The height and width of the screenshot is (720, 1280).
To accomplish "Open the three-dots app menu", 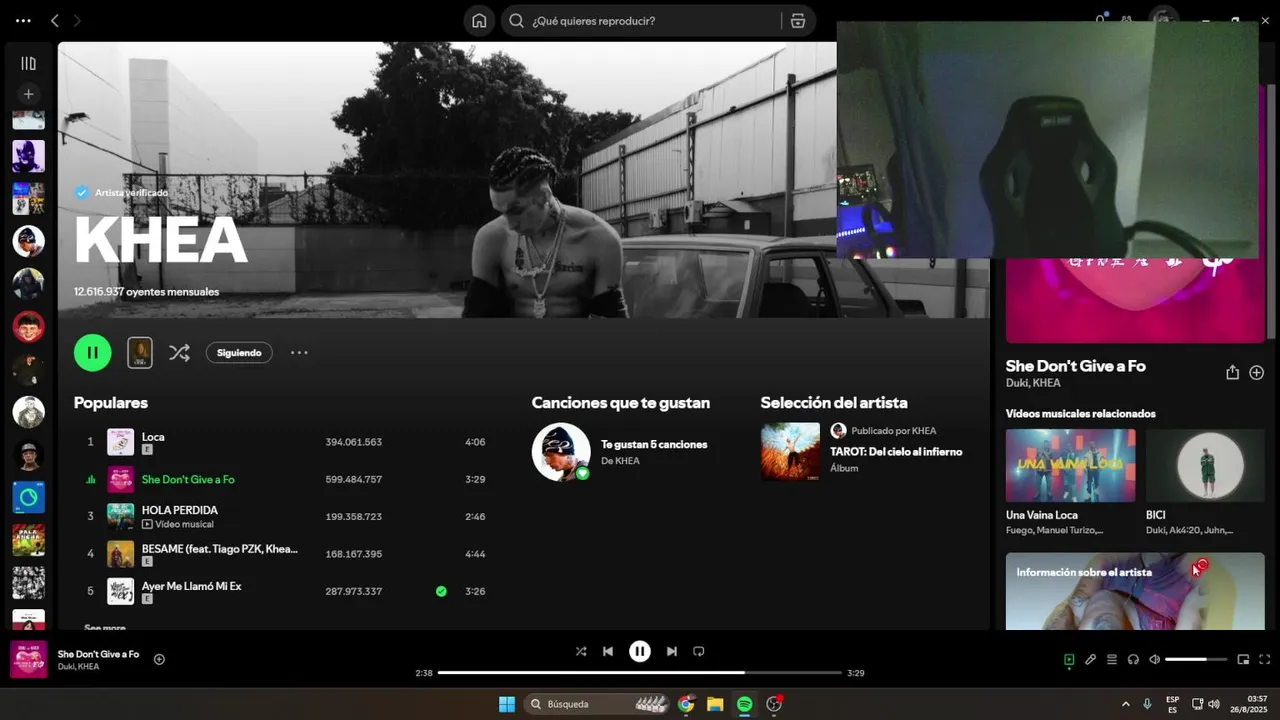I will (x=23, y=20).
